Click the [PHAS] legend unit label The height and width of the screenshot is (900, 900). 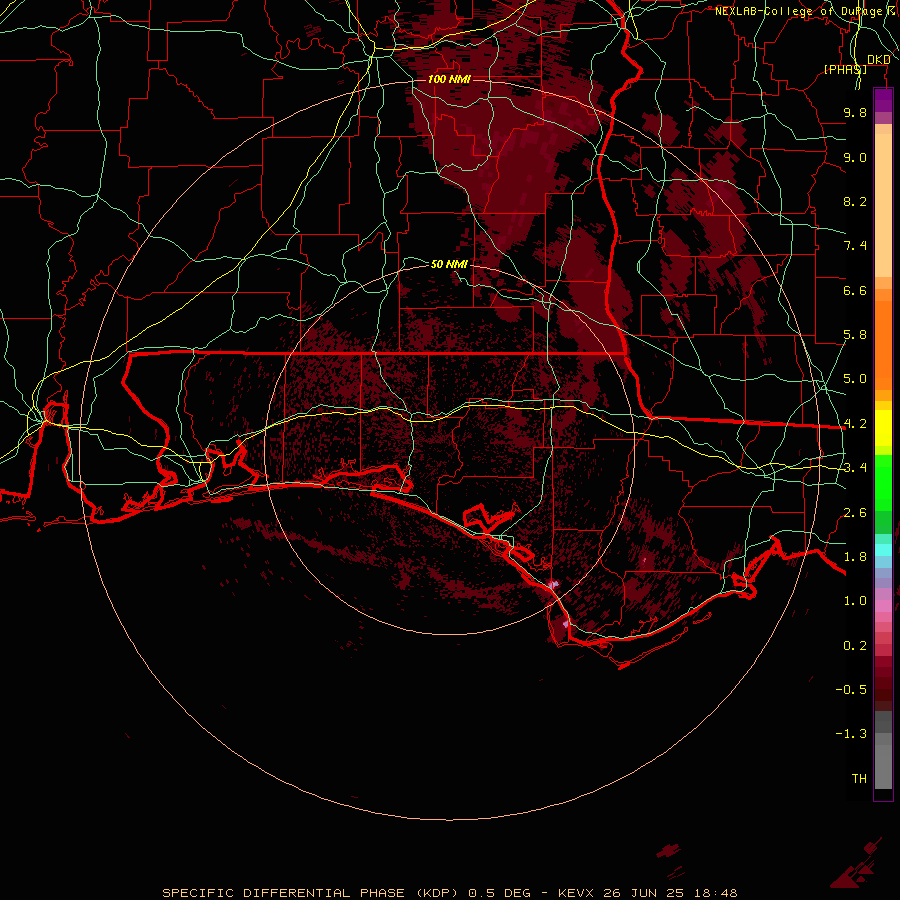tap(845, 69)
